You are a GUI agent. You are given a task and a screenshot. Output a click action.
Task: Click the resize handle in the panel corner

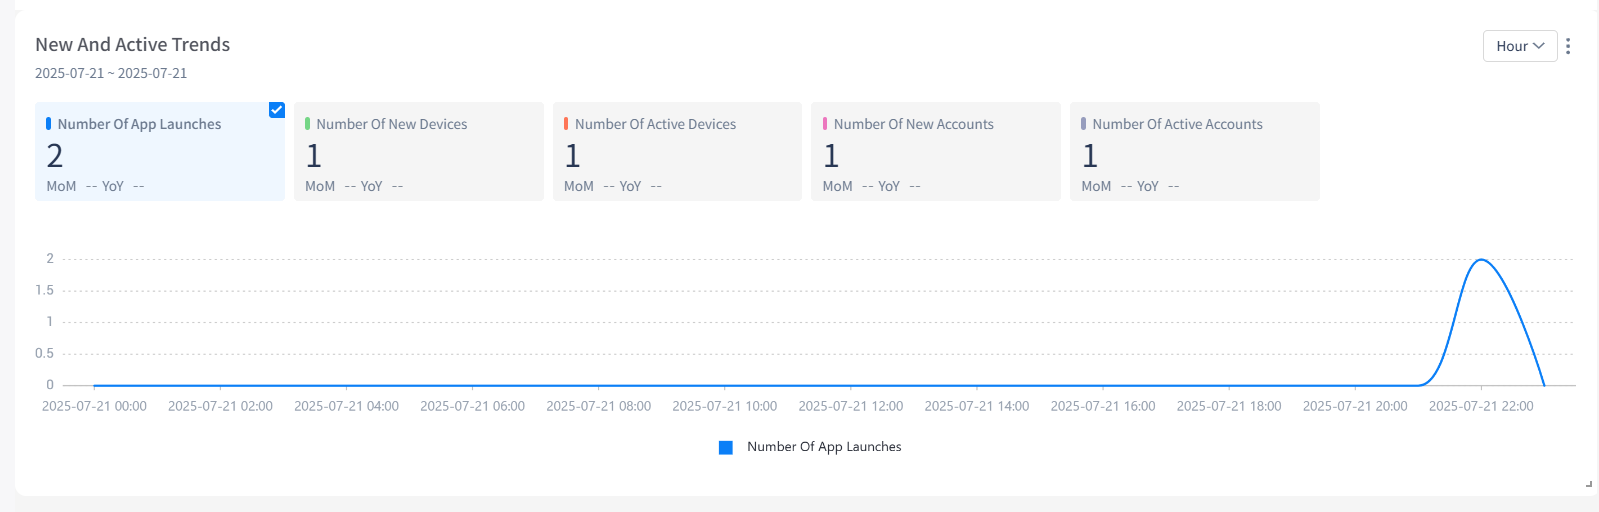tap(1589, 484)
